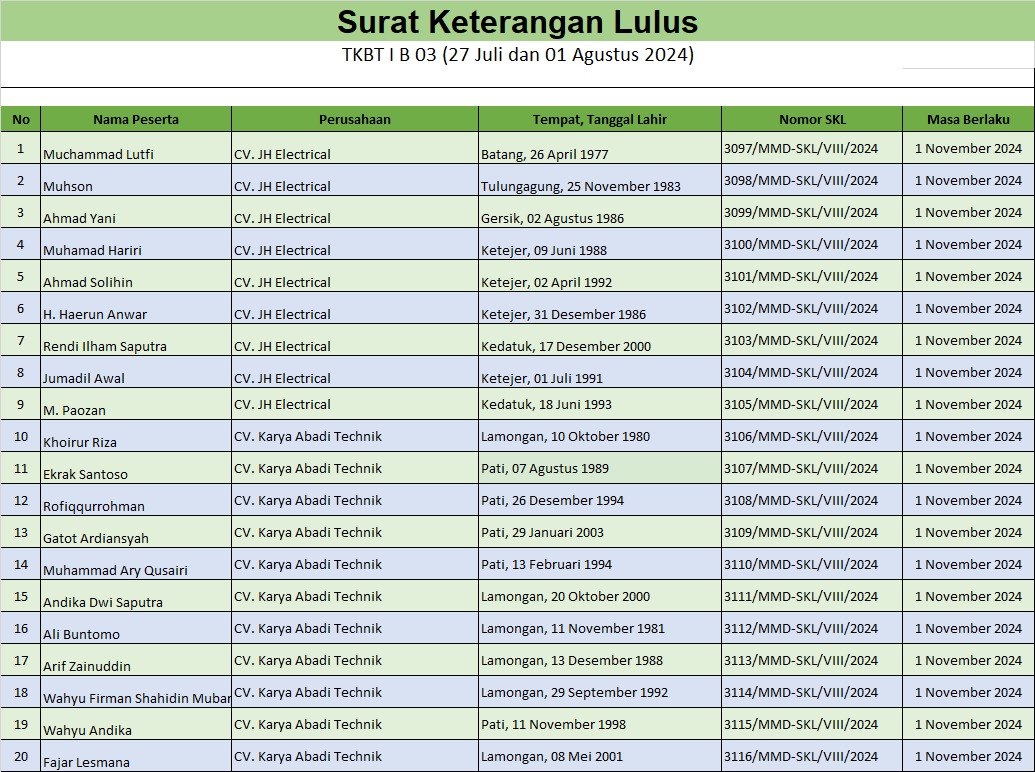Viewport: 1035px width, 772px height.
Task: Click the 'Perusahaan' column header
Action: coord(354,119)
